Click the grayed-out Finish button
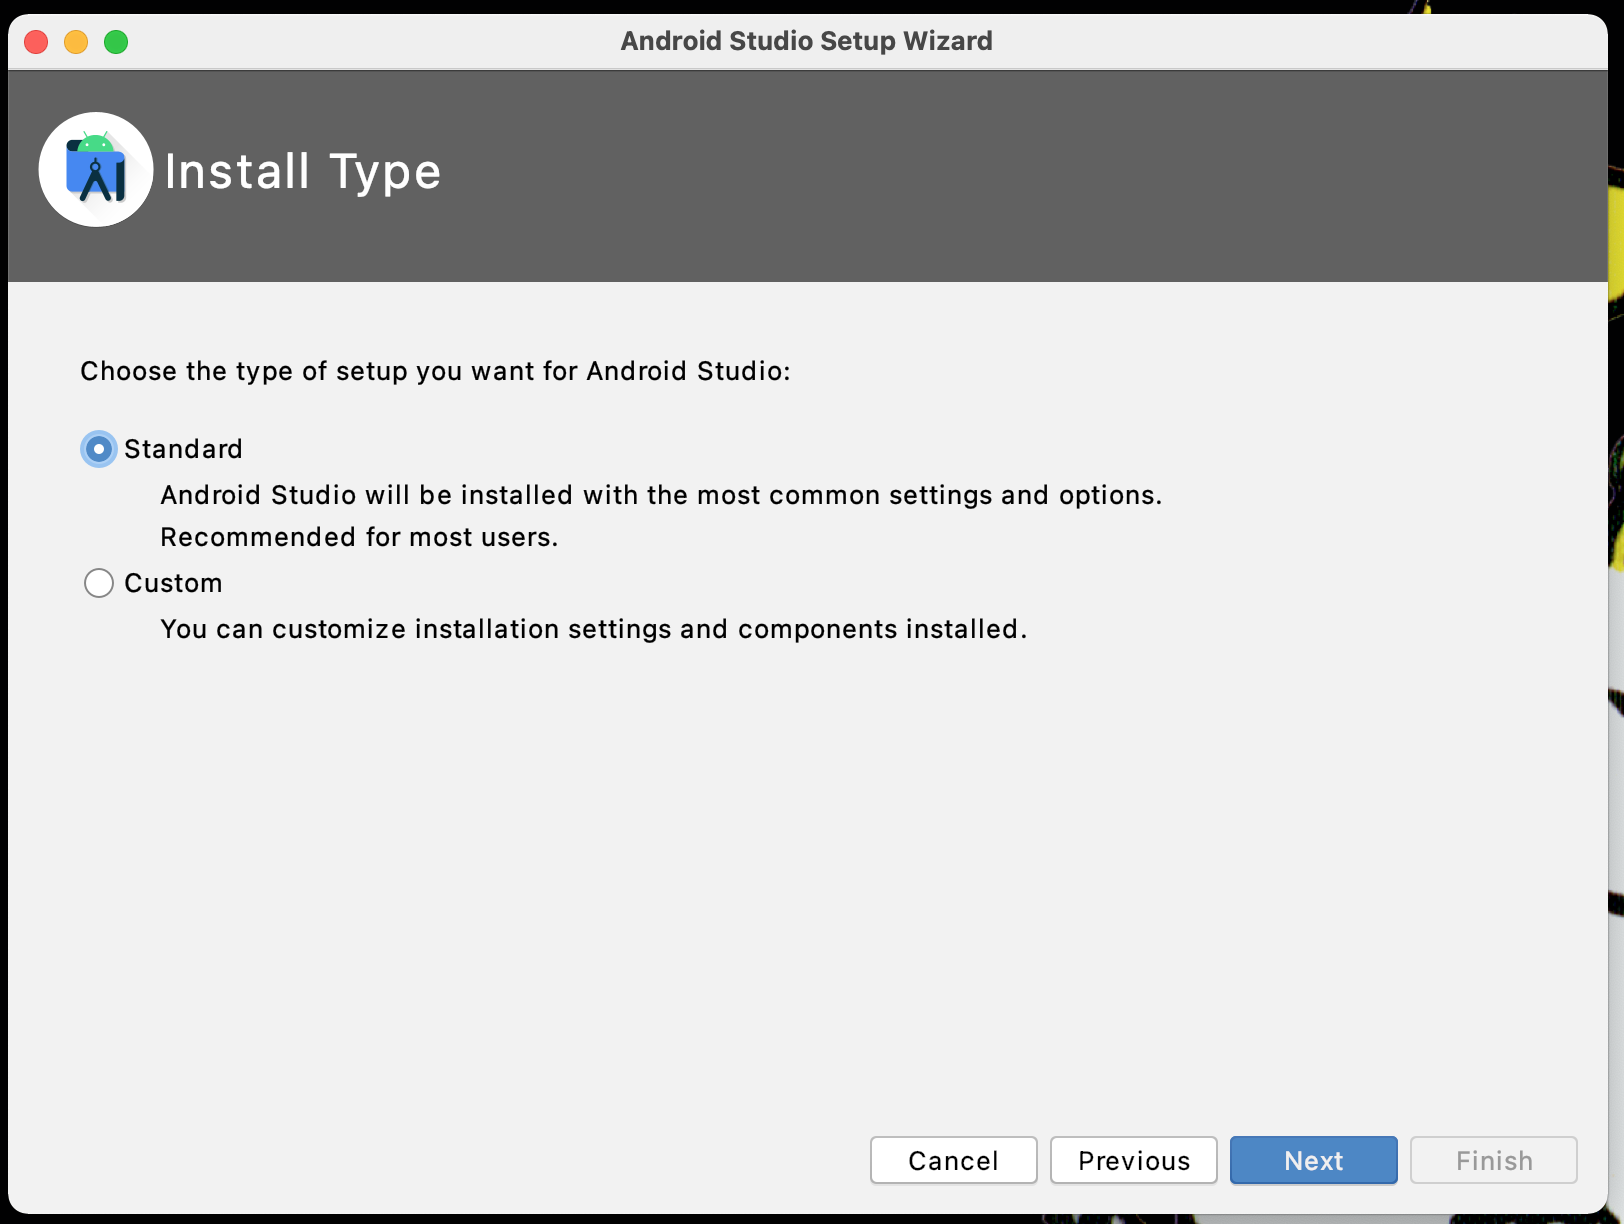Screen dimensions: 1624x1224 pos(1493,1160)
